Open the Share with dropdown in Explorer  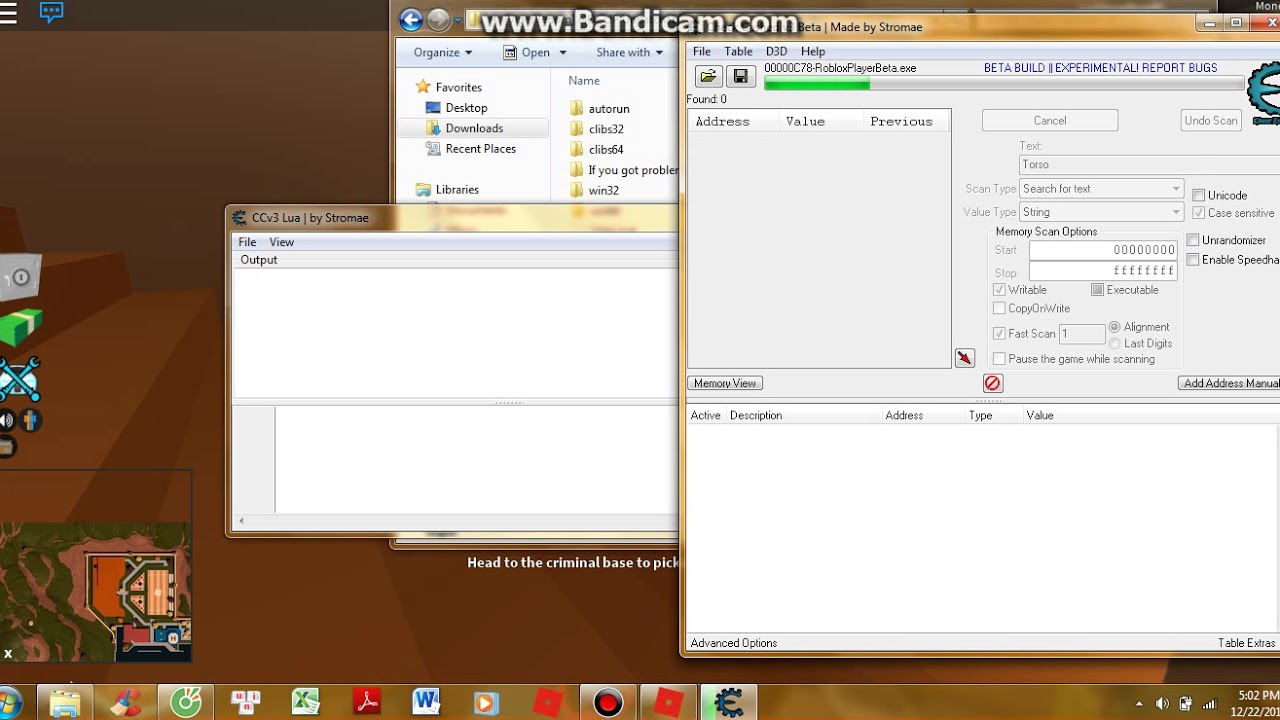click(x=630, y=53)
